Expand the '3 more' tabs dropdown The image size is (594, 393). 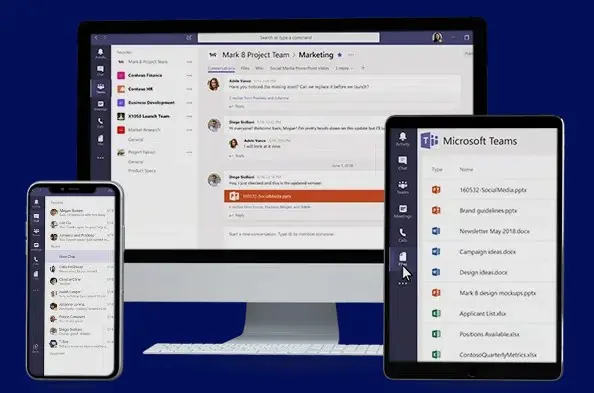click(x=344, y=68)
